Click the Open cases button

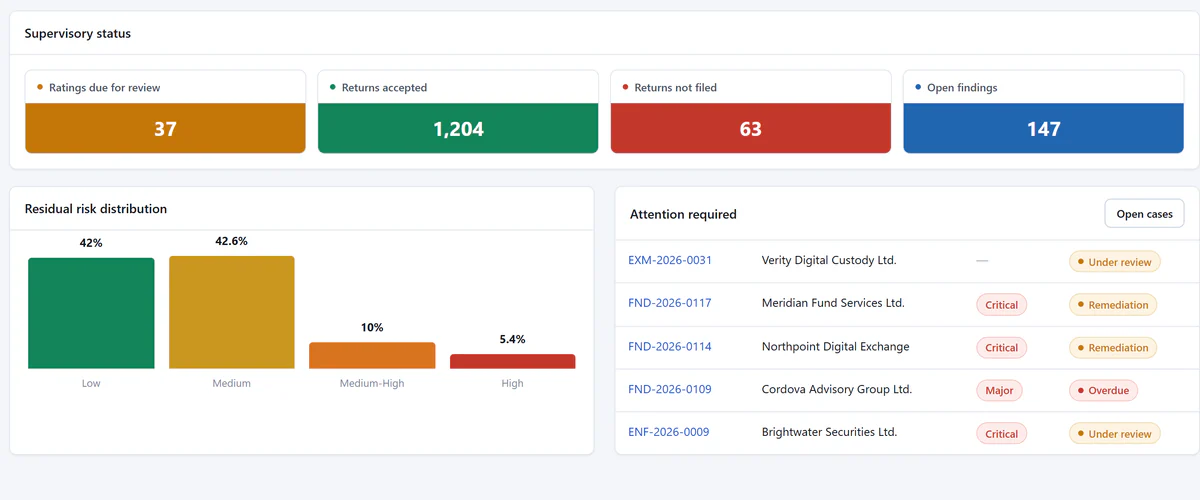[x=1144, y=214]
